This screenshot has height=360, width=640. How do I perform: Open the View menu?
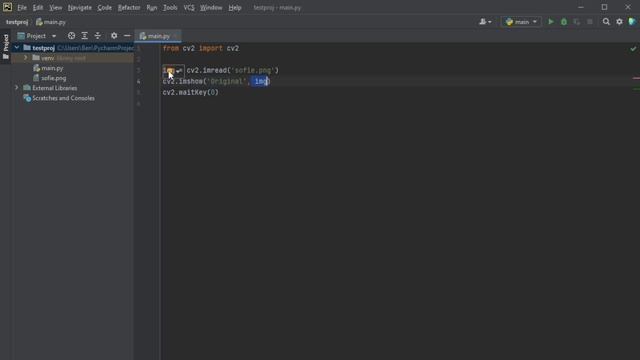click(56, 7)
